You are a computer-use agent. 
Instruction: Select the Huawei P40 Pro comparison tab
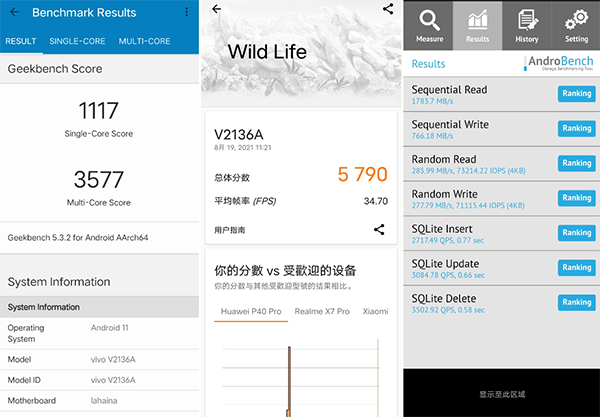point(251,312)
